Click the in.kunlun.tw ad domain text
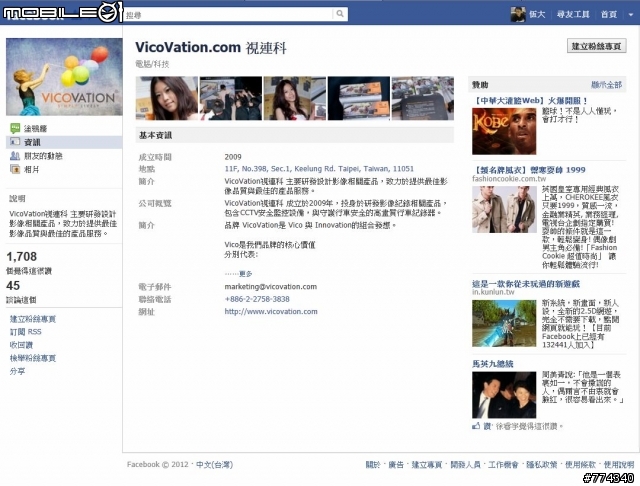The height and width of the screenshot is (486, 640). pyautogui.click(x=493, y=292)
